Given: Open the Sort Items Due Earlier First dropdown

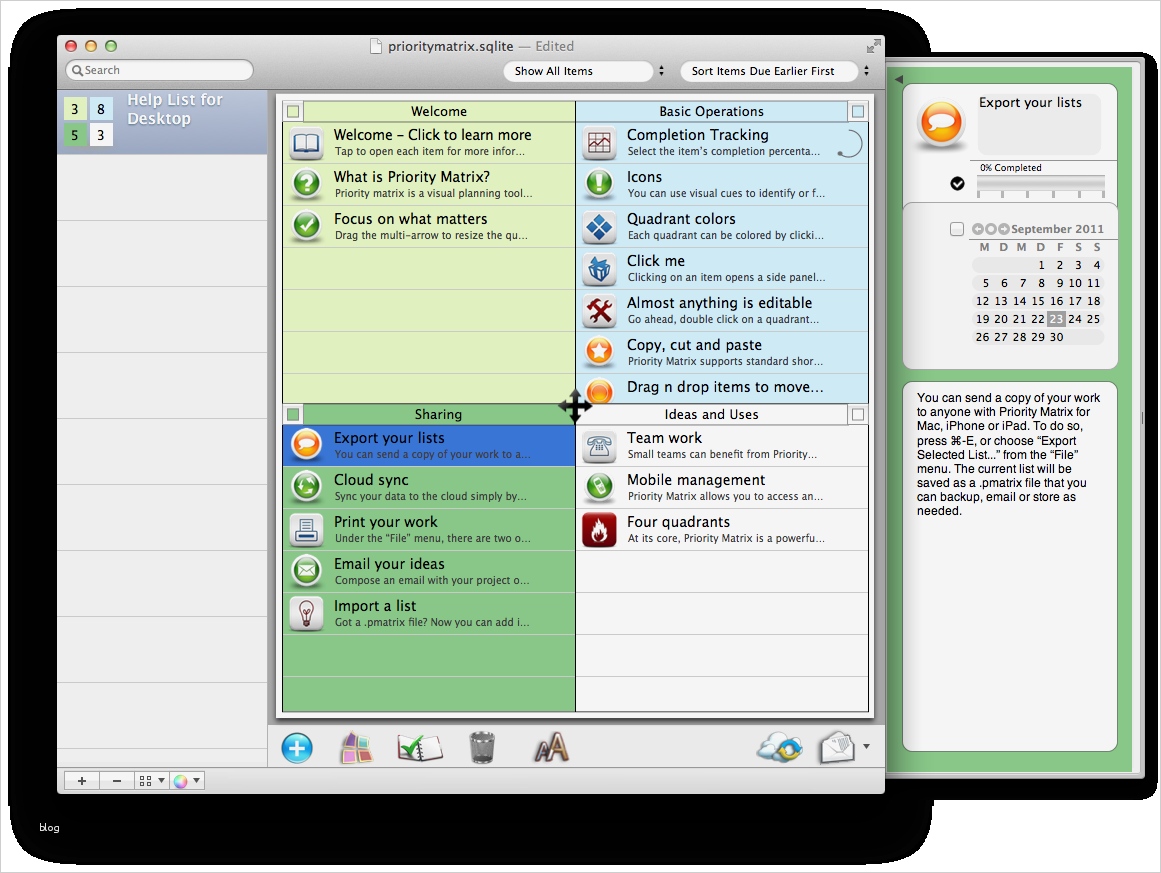Looking at the screenshot, I should [776, 71].
